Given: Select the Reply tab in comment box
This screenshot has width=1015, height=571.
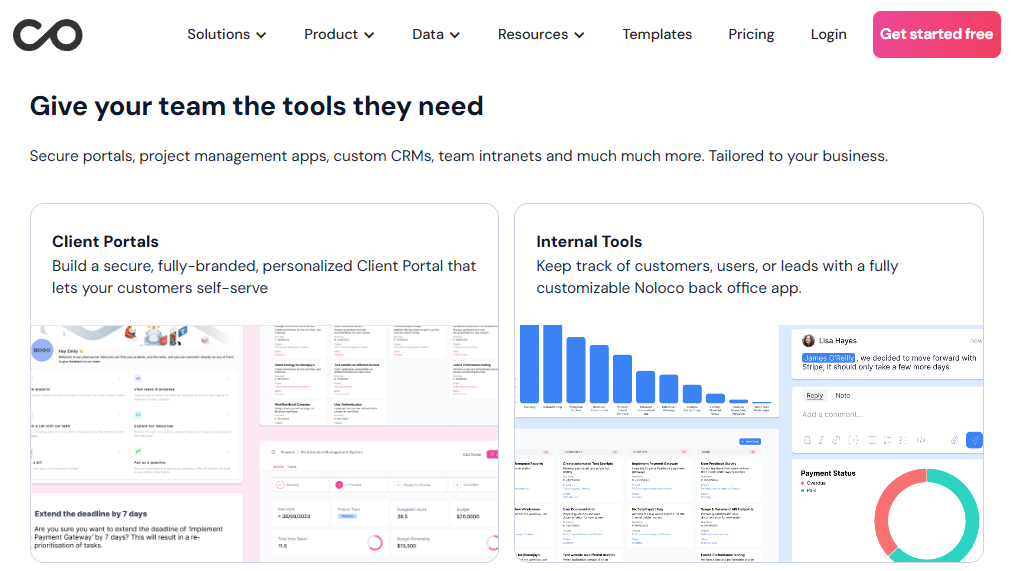Looking at the screenshot, I should coord(815,396).
